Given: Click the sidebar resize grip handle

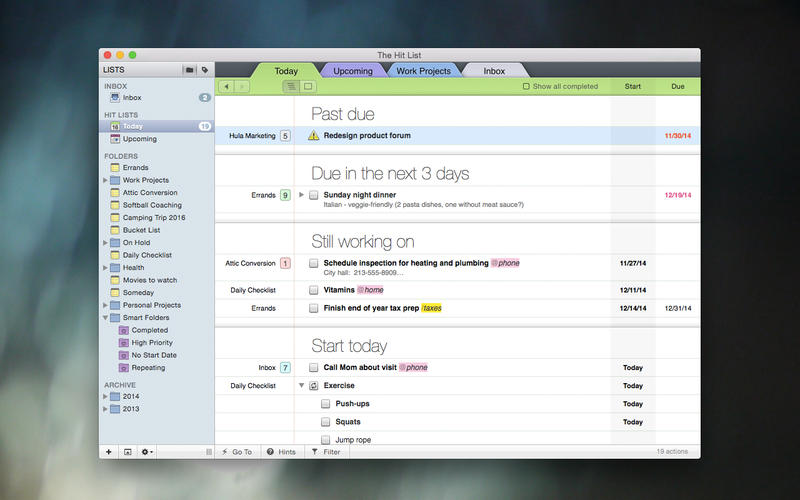Looking at the screenshot, I should click(209, 452).
